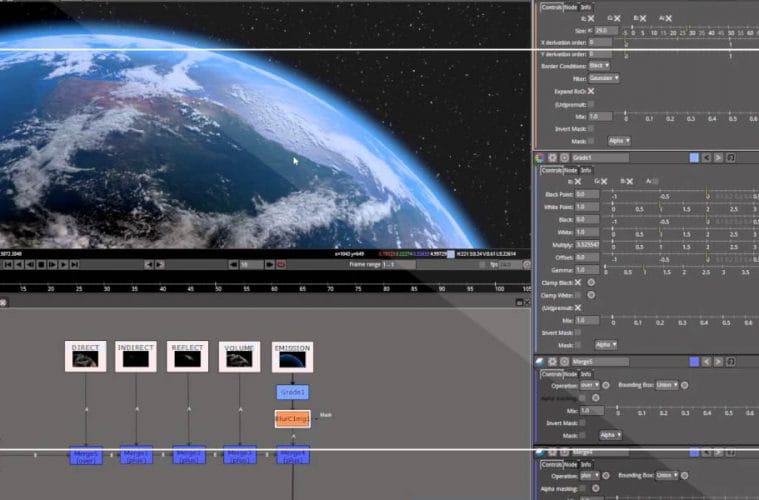Open the Grade1 node color wheel icon
The width and height of the screenshot is (759, 500).
coord(539,158)
